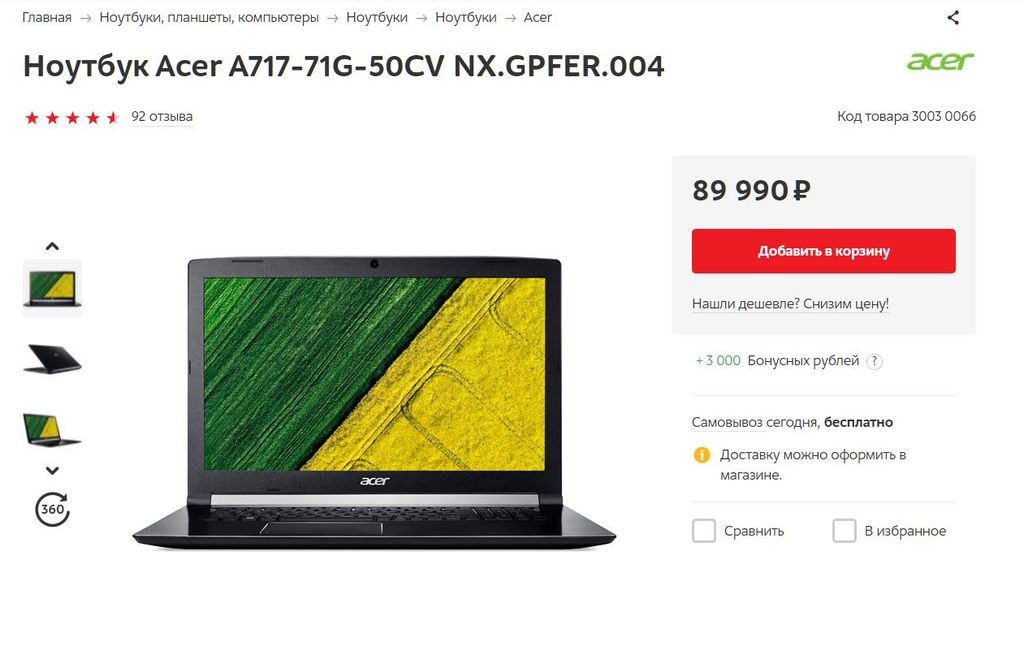
Task: Click the red star rating
Action: point(72,118)
